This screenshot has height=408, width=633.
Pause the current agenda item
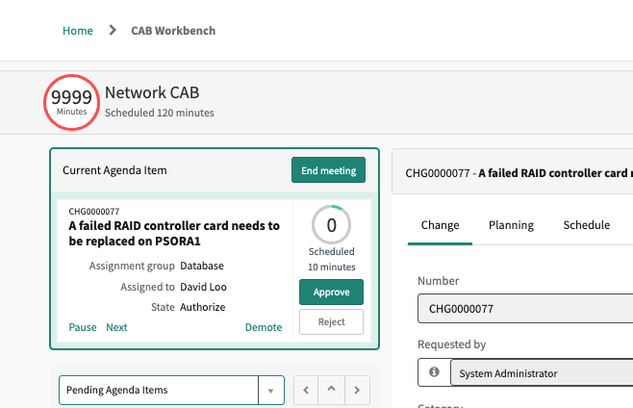click(x=82, y=327)
